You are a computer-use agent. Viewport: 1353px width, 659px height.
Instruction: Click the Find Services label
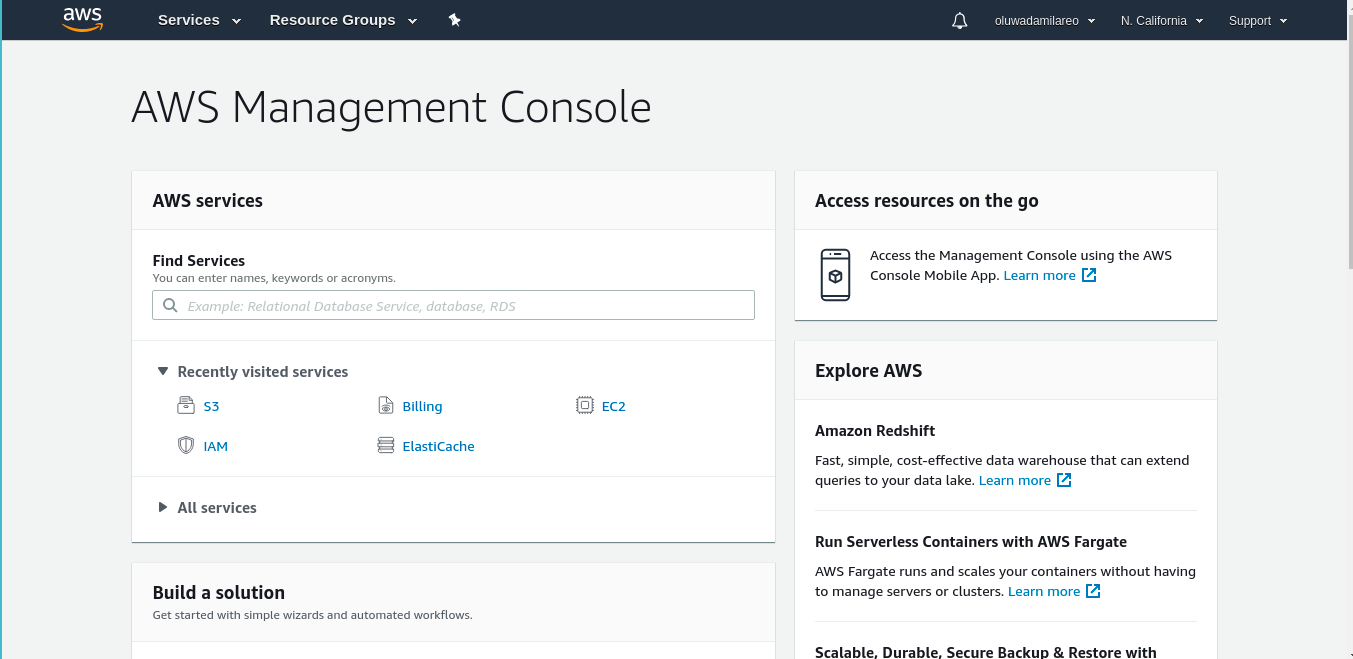point(199,260)
